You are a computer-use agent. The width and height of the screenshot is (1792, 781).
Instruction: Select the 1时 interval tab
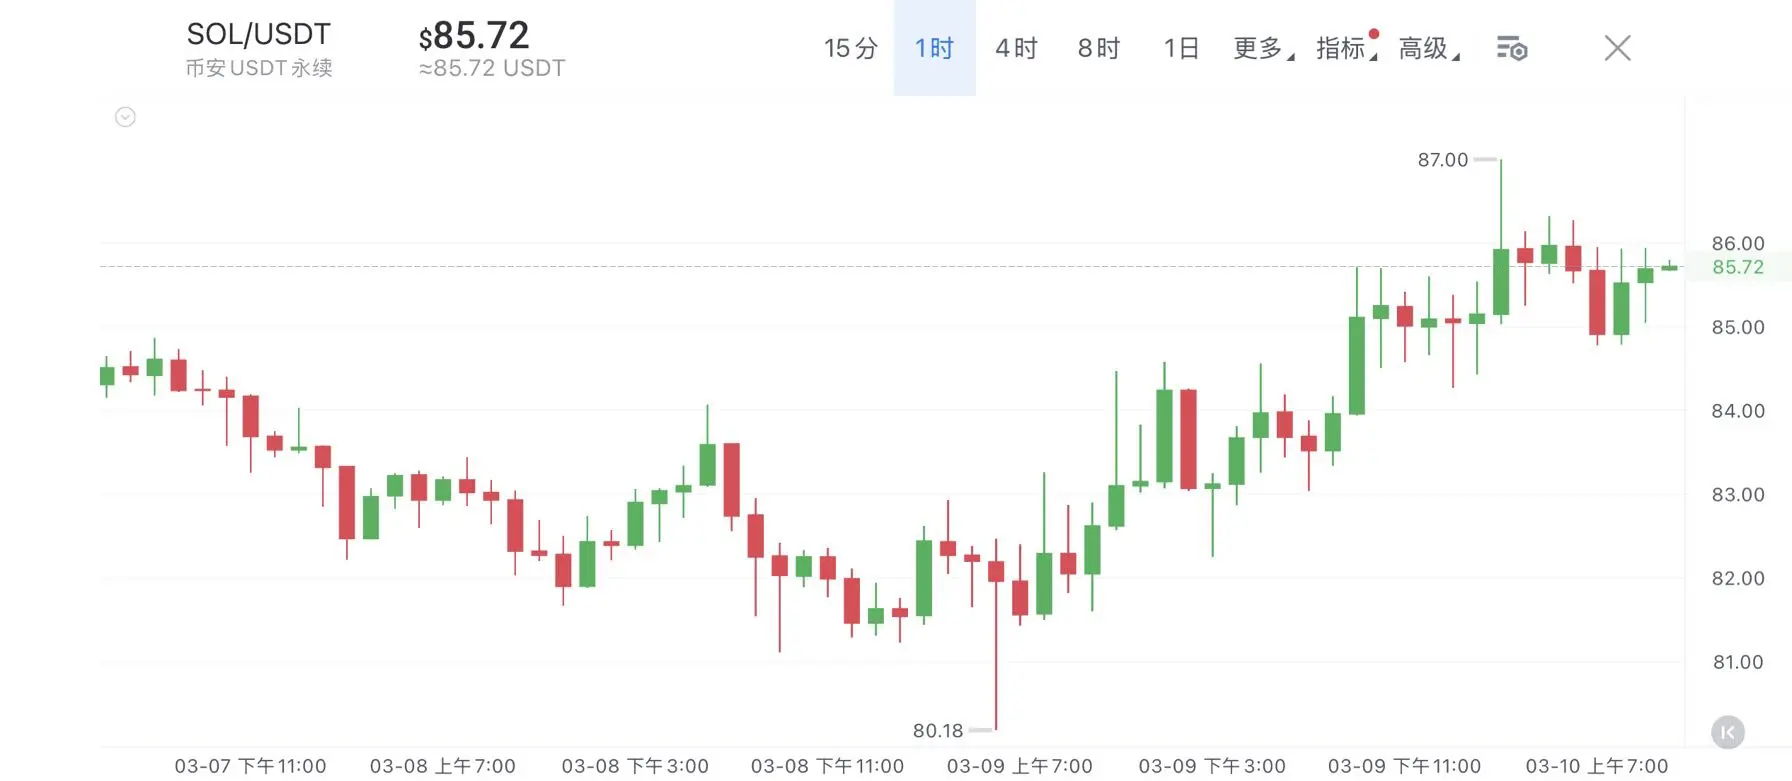934,48
